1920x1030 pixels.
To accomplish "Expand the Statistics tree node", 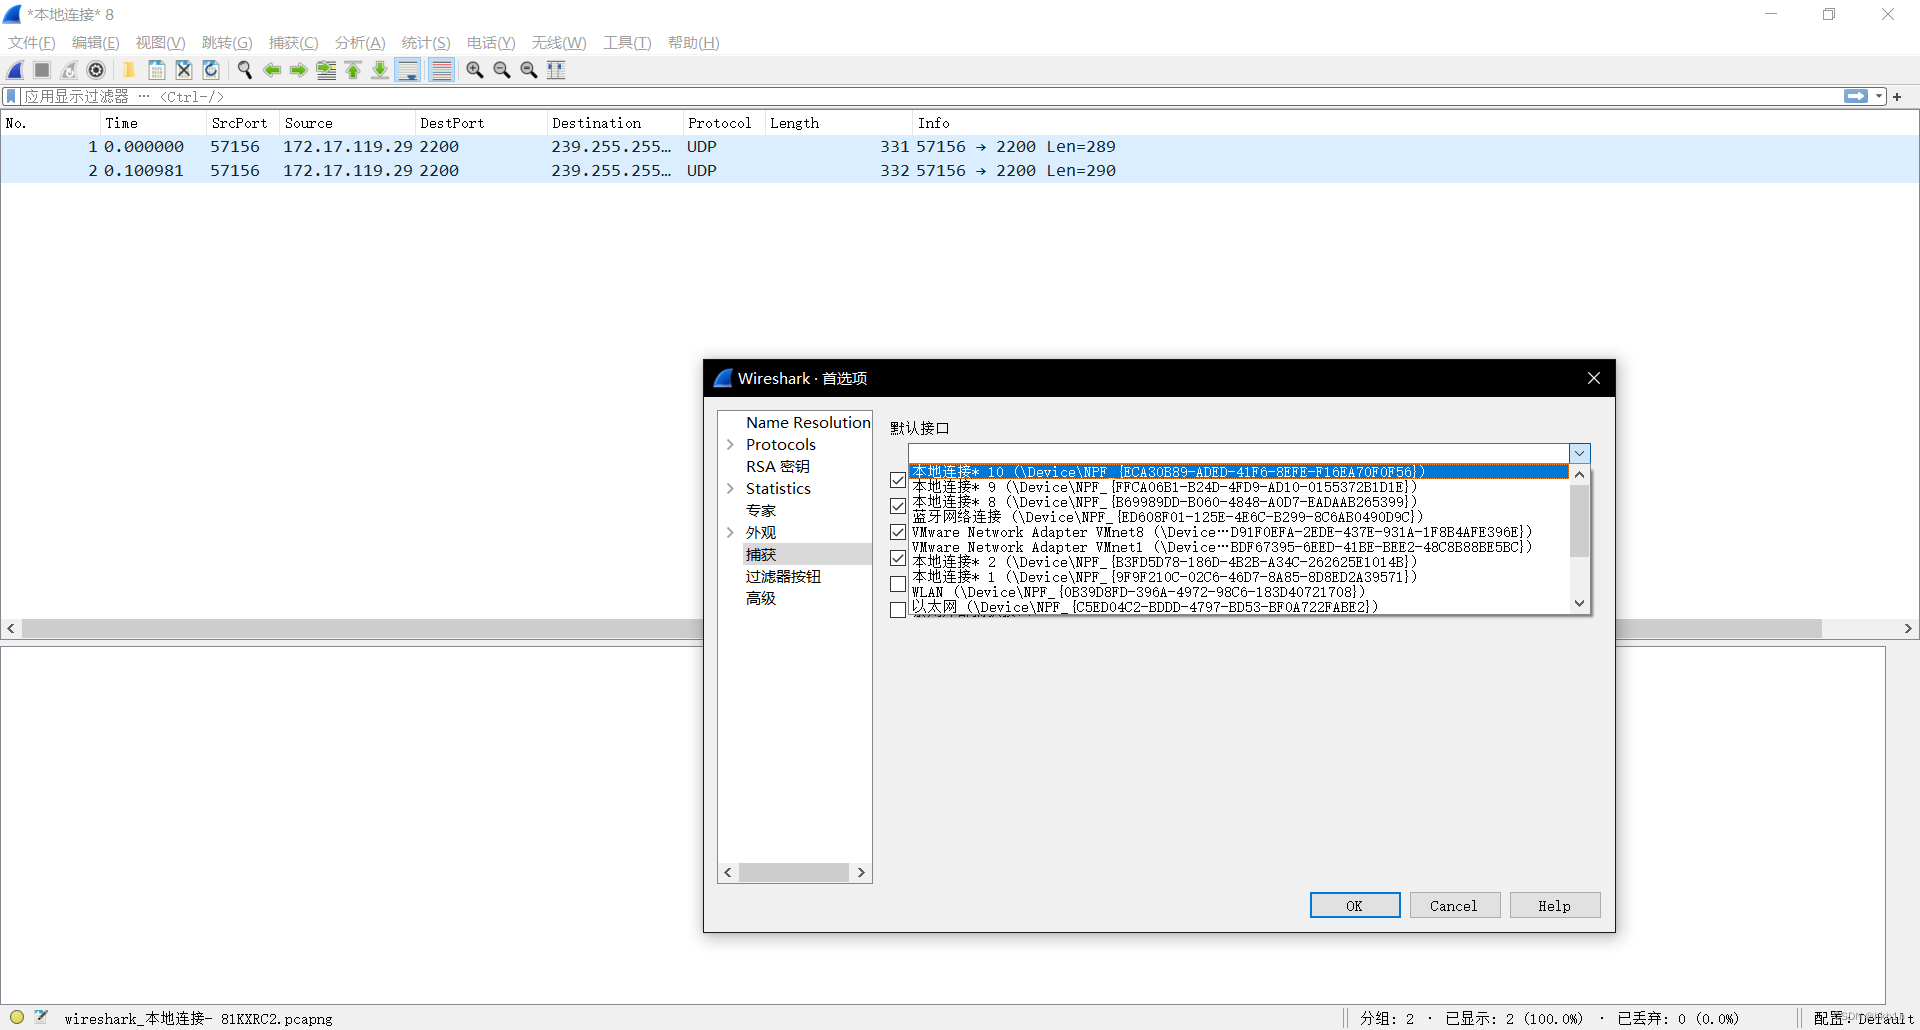I will 730,489.
